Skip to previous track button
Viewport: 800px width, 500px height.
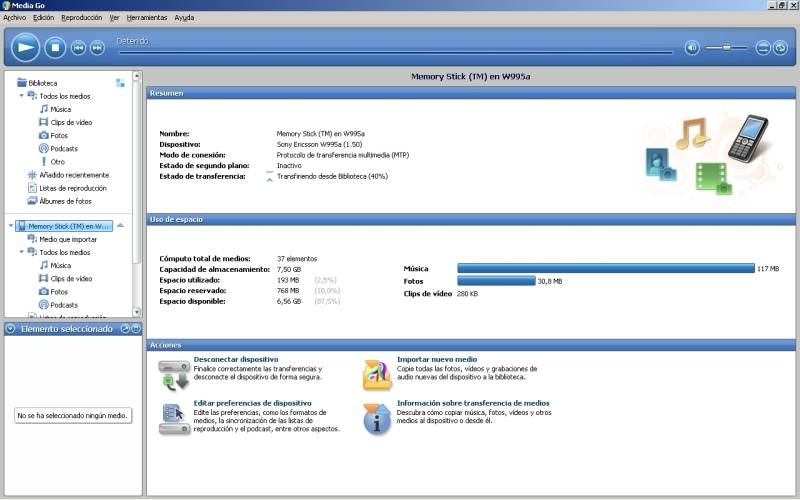(x=78, y=48)
